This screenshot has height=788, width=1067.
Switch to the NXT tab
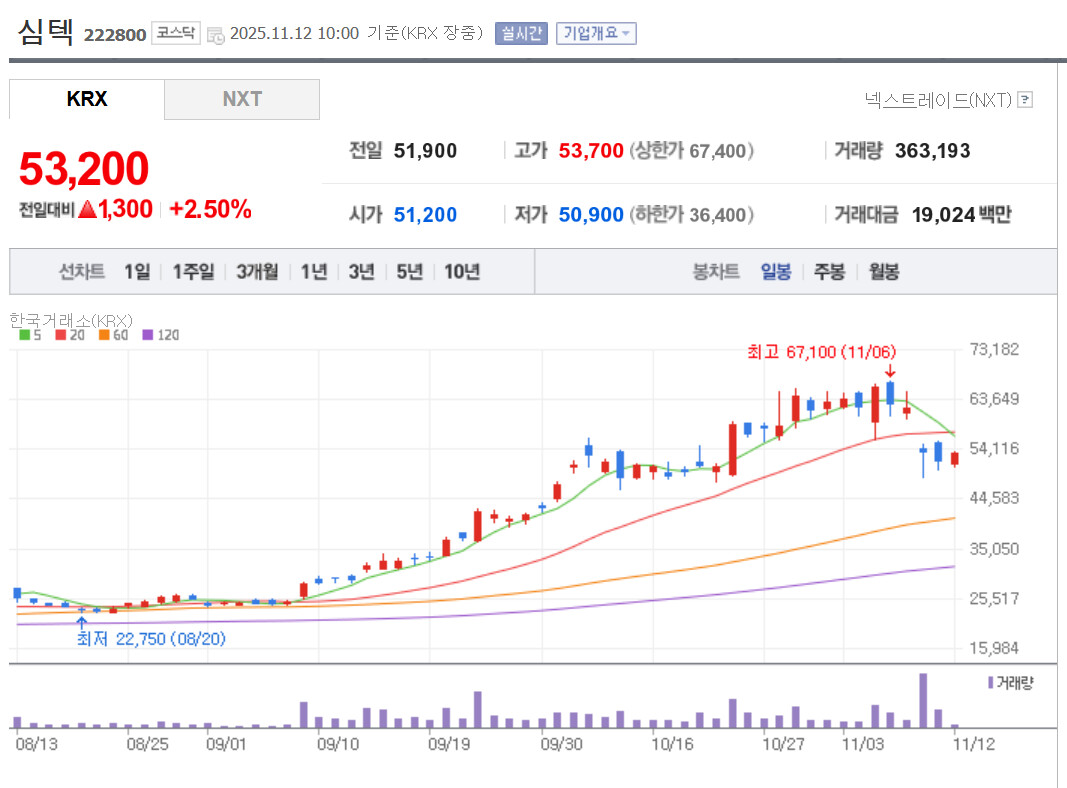coord(242,99)
